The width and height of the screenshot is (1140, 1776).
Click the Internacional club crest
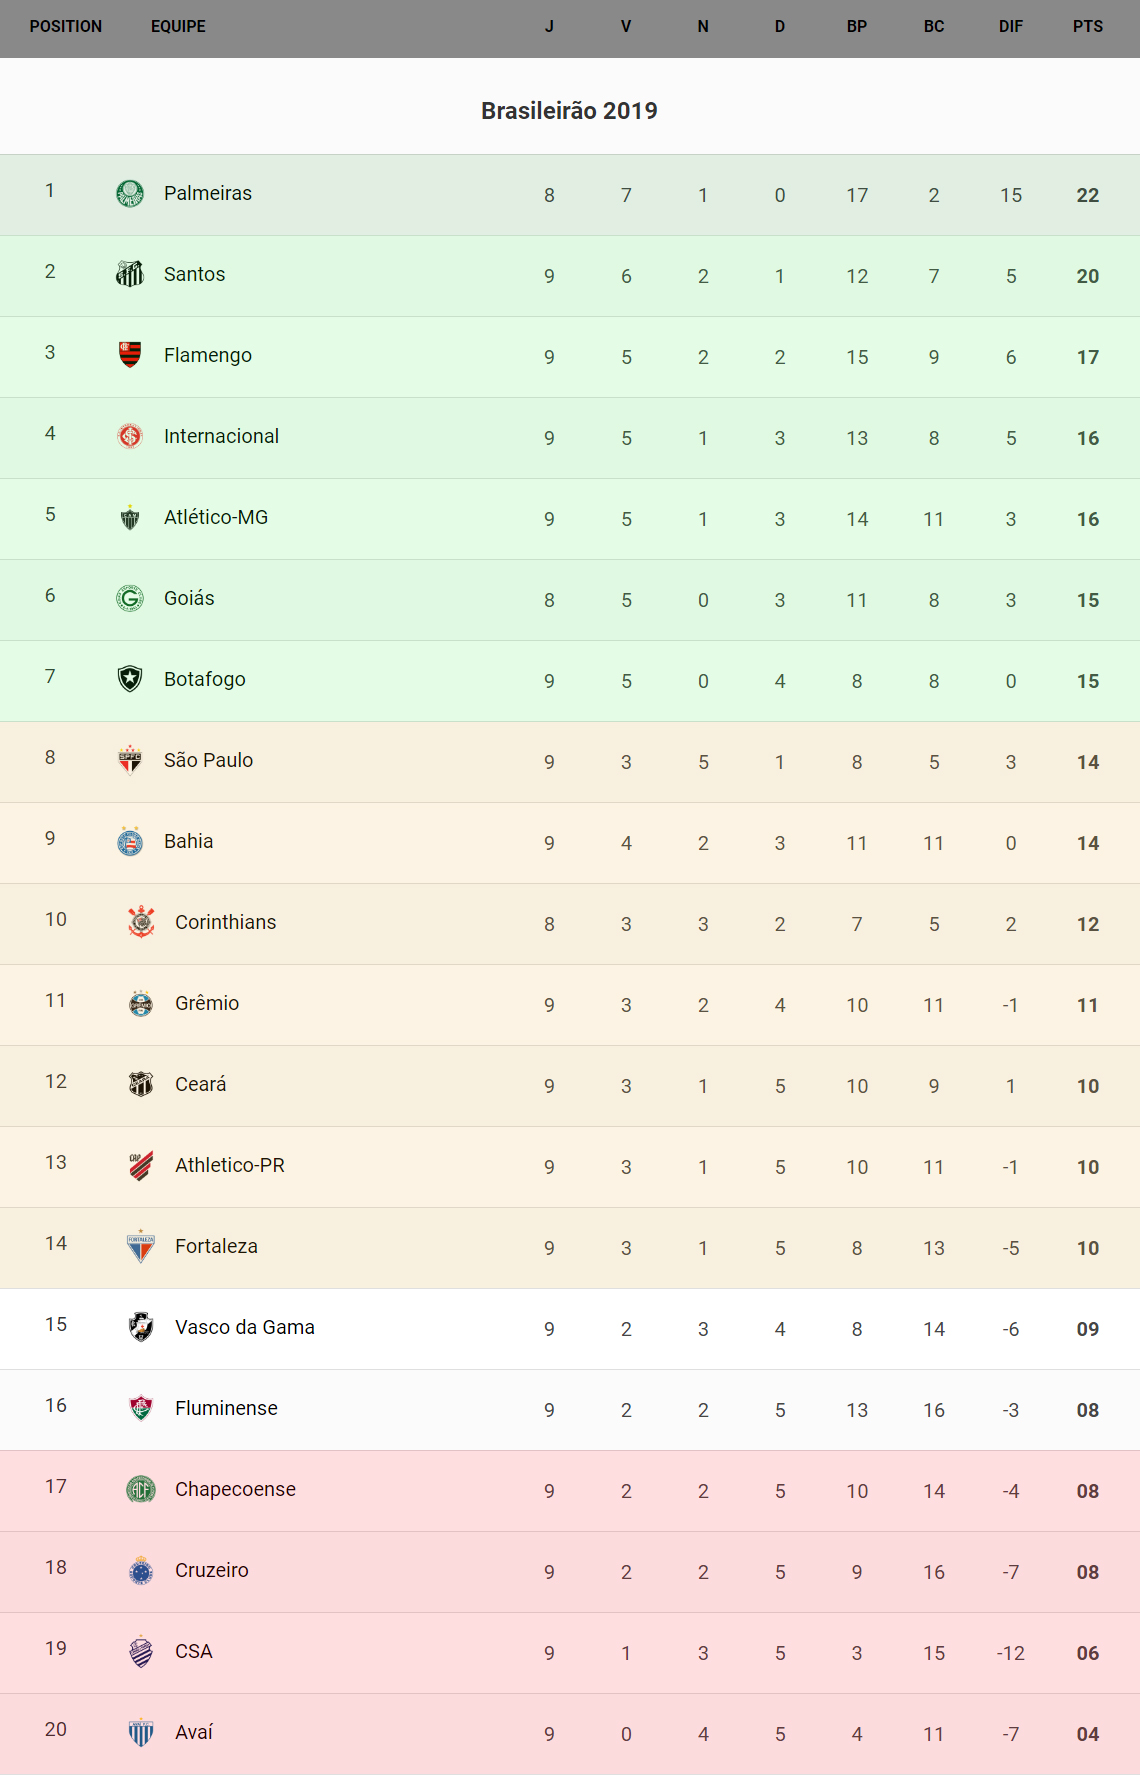(130, 436)
